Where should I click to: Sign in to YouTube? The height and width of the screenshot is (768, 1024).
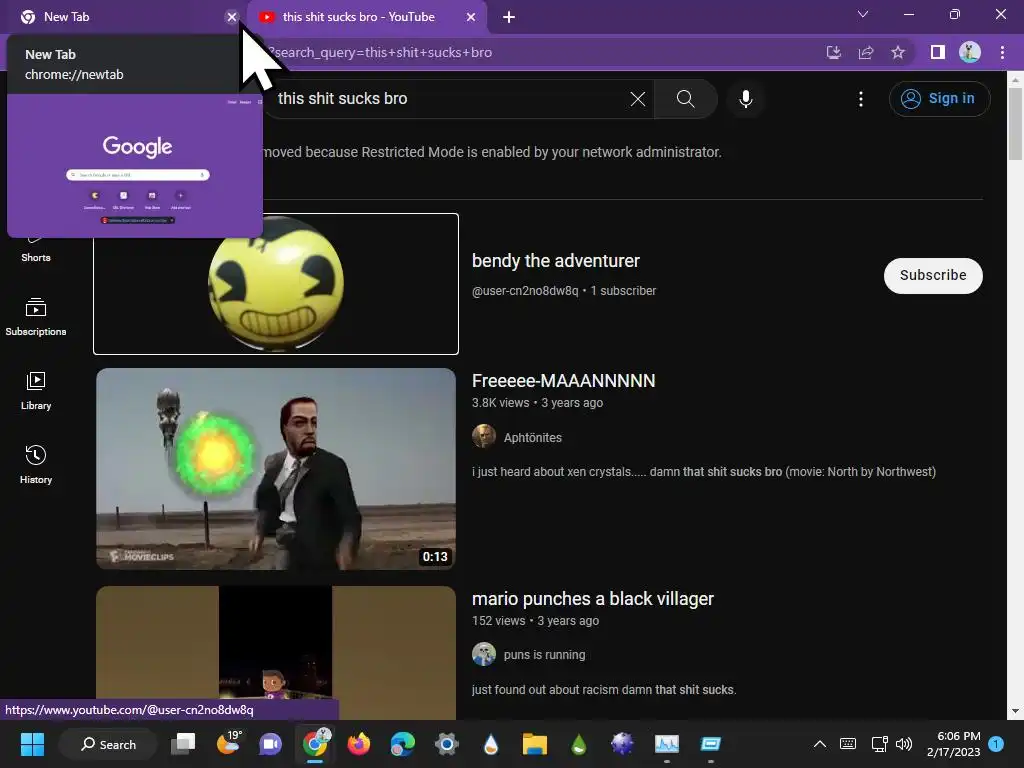[x=939, y=99]
